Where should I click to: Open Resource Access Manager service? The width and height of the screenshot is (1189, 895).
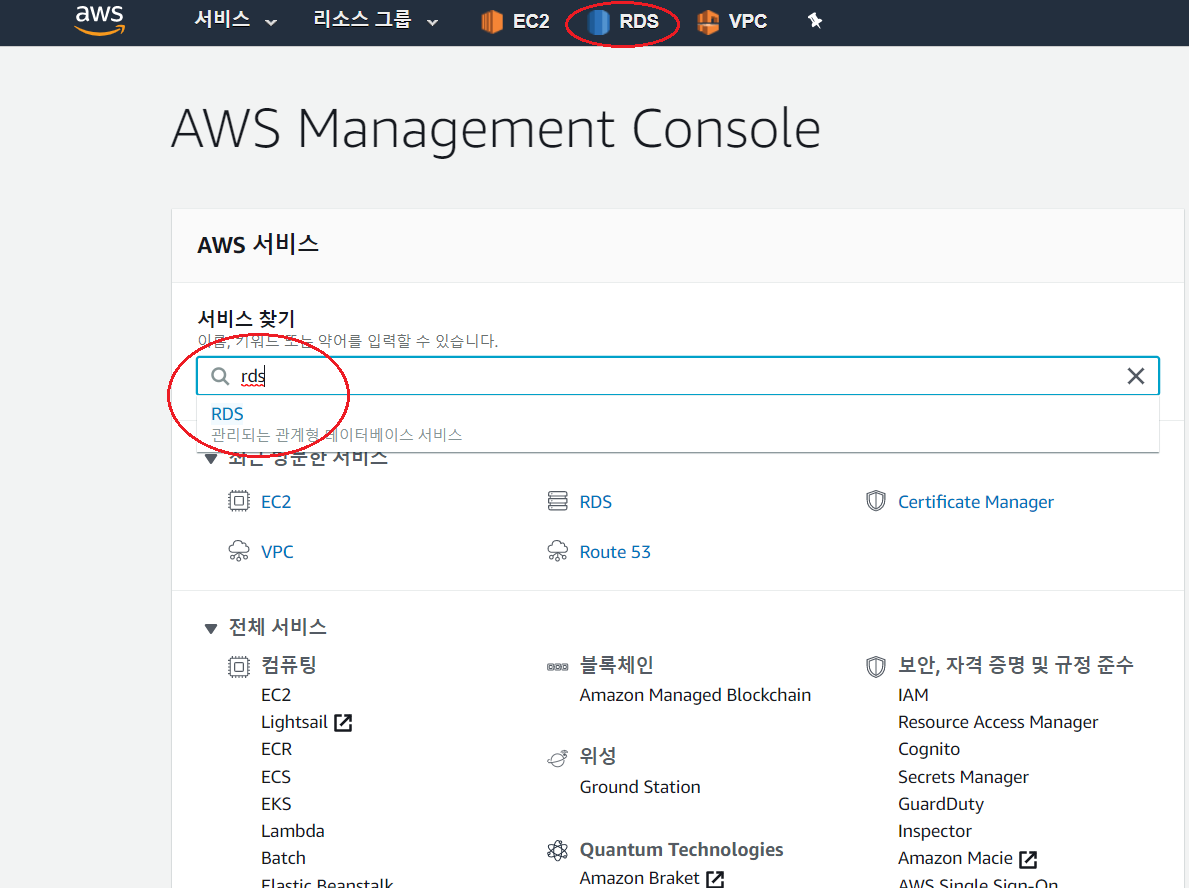[x=998, y=723]
